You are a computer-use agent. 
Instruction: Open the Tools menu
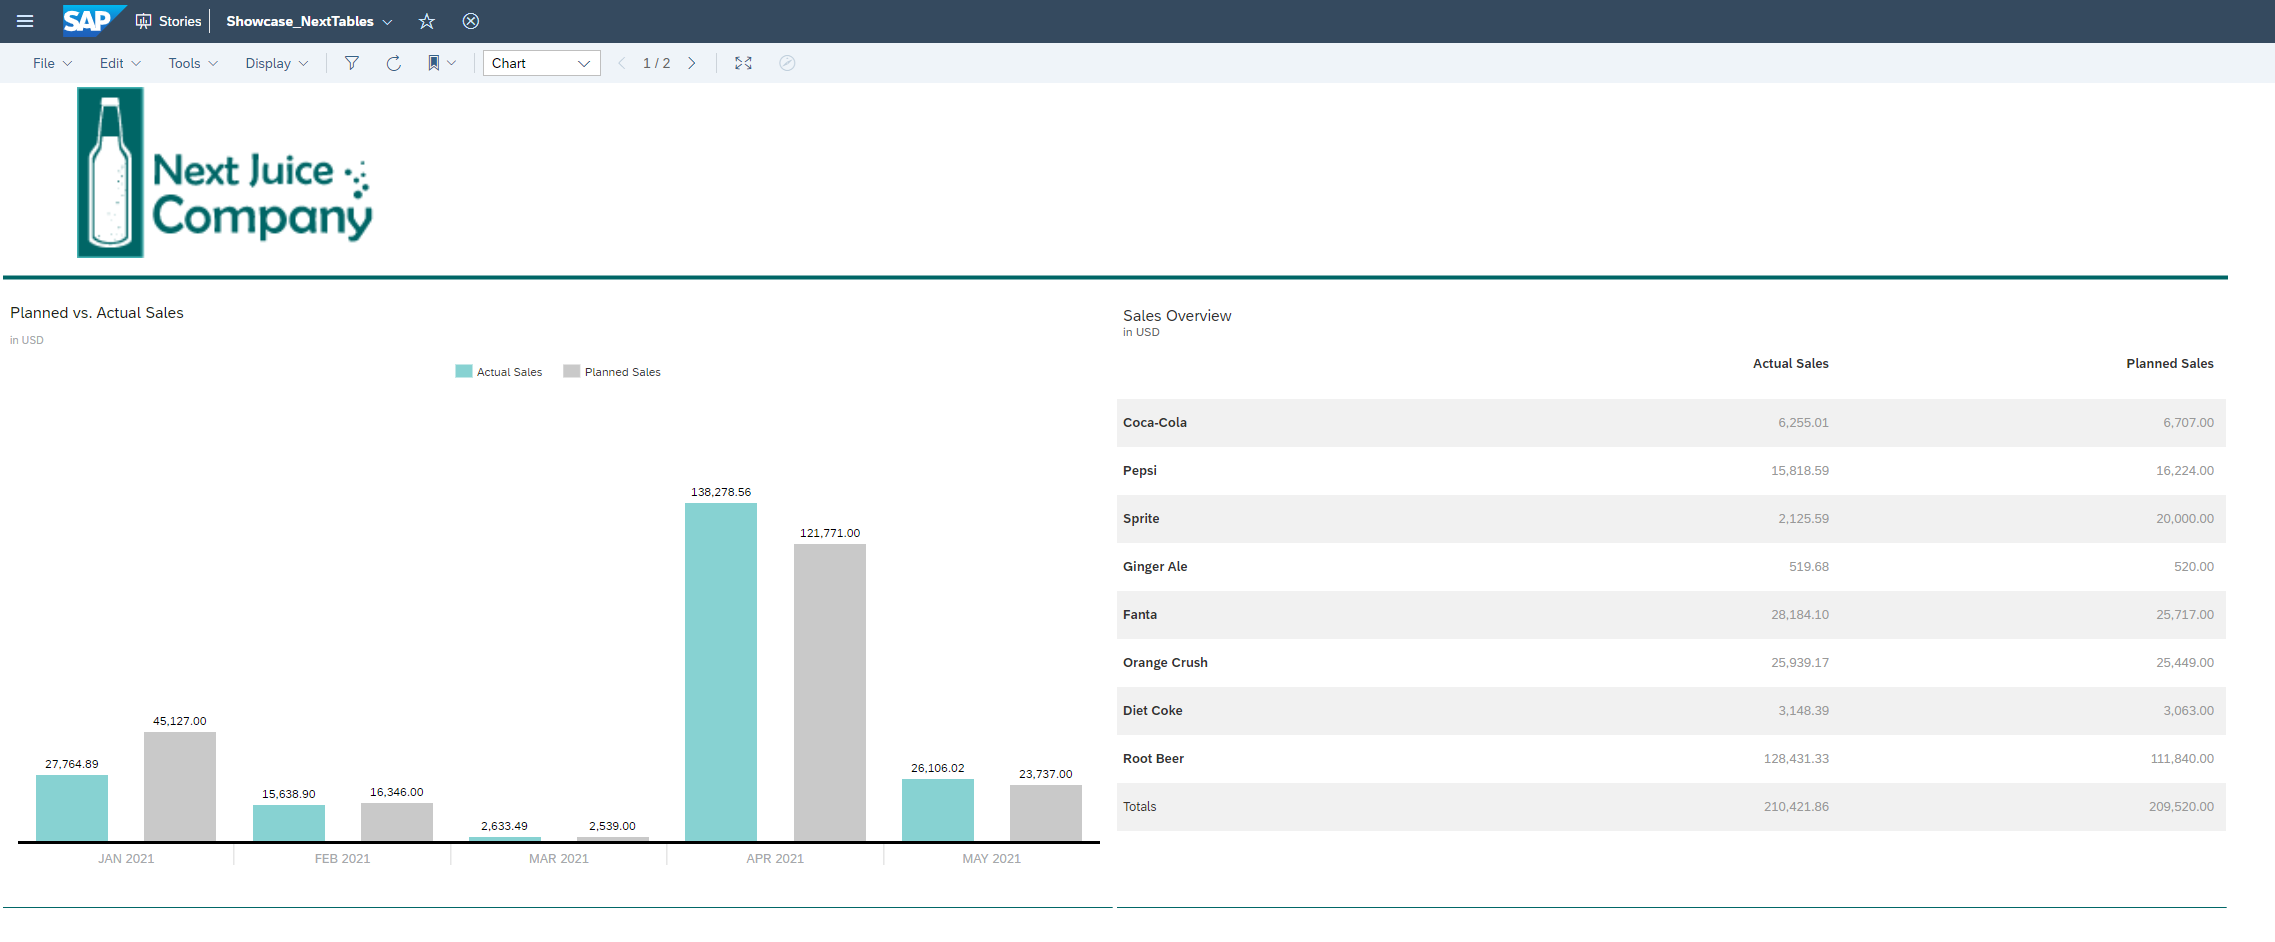tap(193, 63)
